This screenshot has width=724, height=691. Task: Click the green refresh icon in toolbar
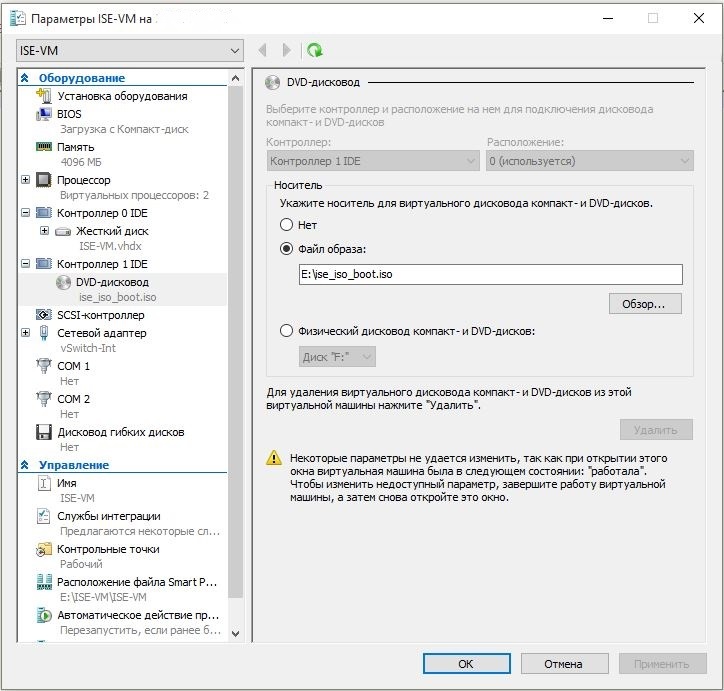point(315,50)
